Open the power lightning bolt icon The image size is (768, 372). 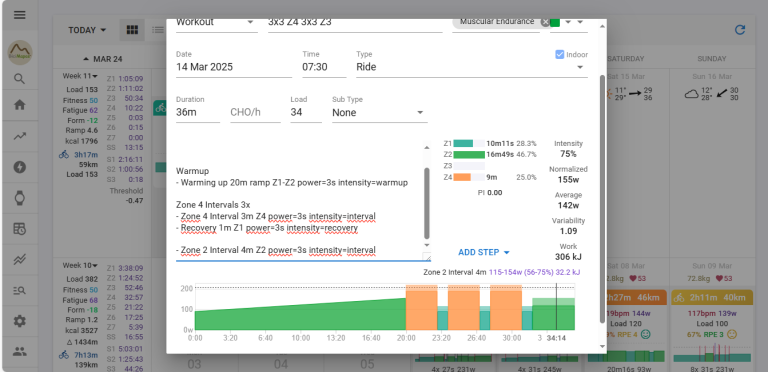point(20,167)
